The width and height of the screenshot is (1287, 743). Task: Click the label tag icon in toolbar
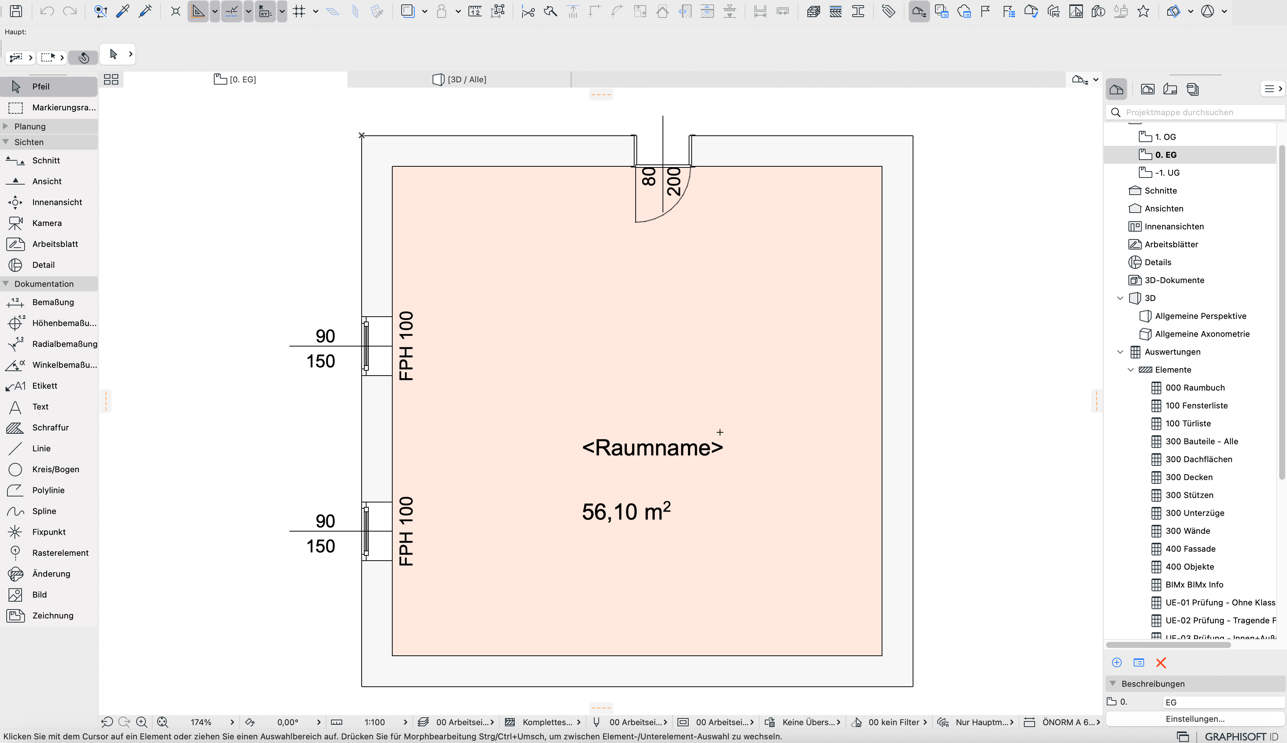point(888,12)
